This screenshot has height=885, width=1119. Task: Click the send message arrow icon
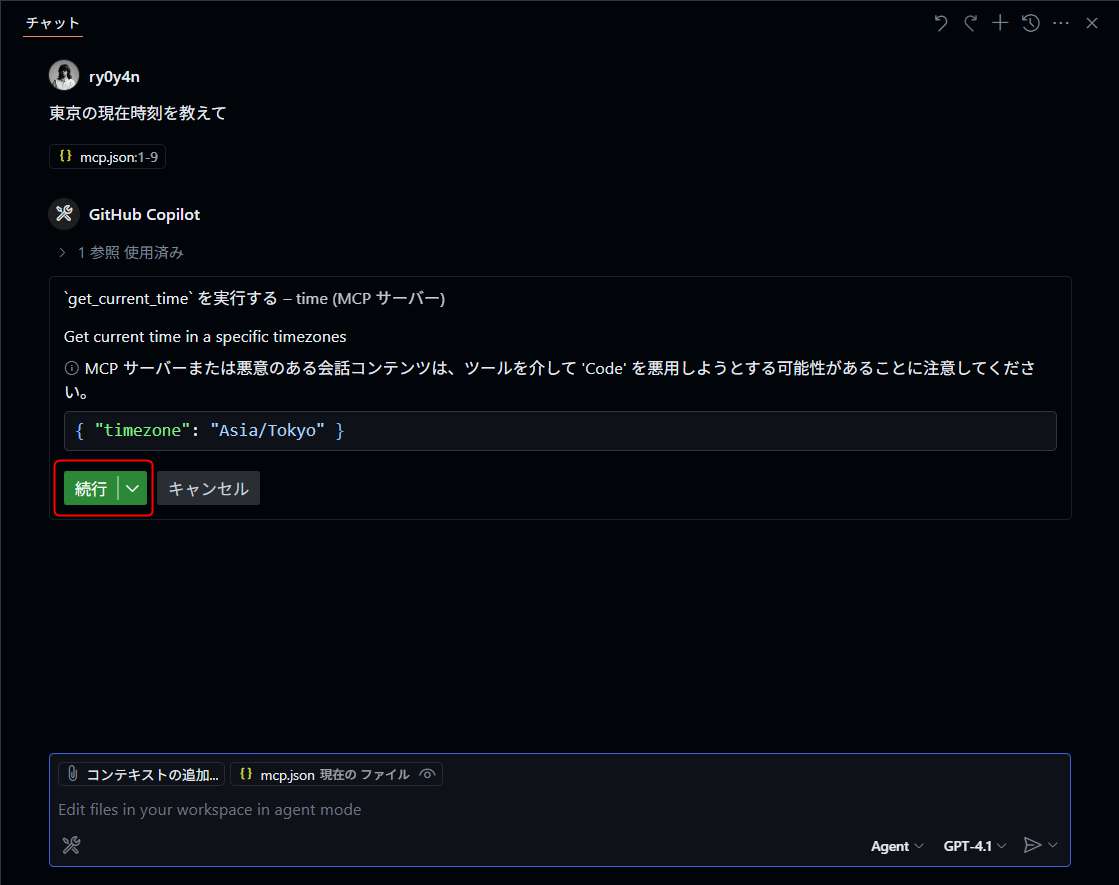(x=1032, y=845)
